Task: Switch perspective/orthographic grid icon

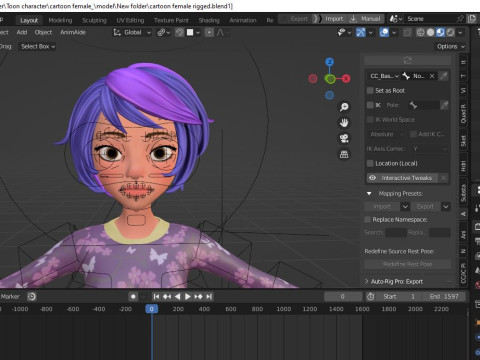Action: click(x=344, y=154)
